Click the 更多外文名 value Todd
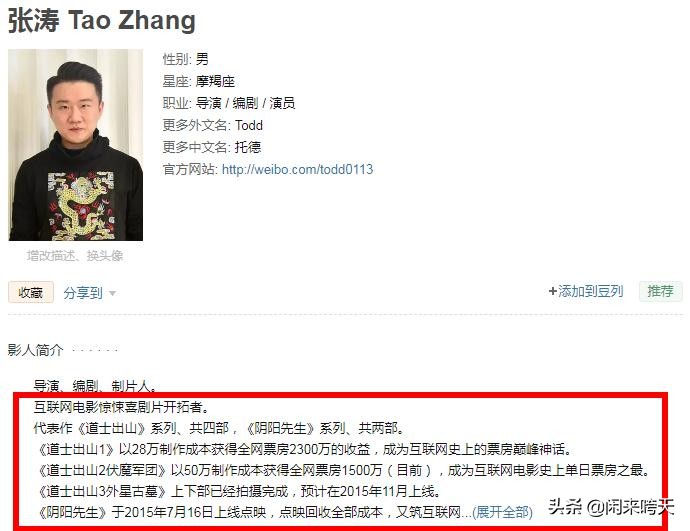Viewport: 690px width, 531px height. [249, 125]
